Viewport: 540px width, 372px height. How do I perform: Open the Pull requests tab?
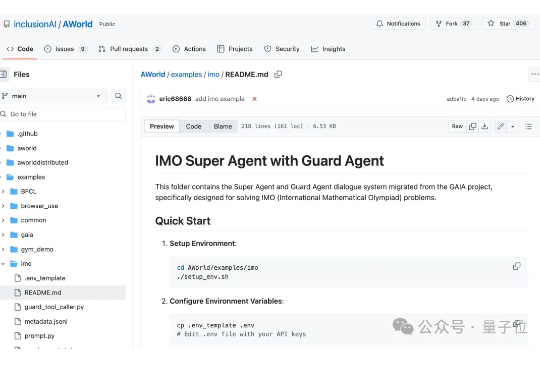129,49
